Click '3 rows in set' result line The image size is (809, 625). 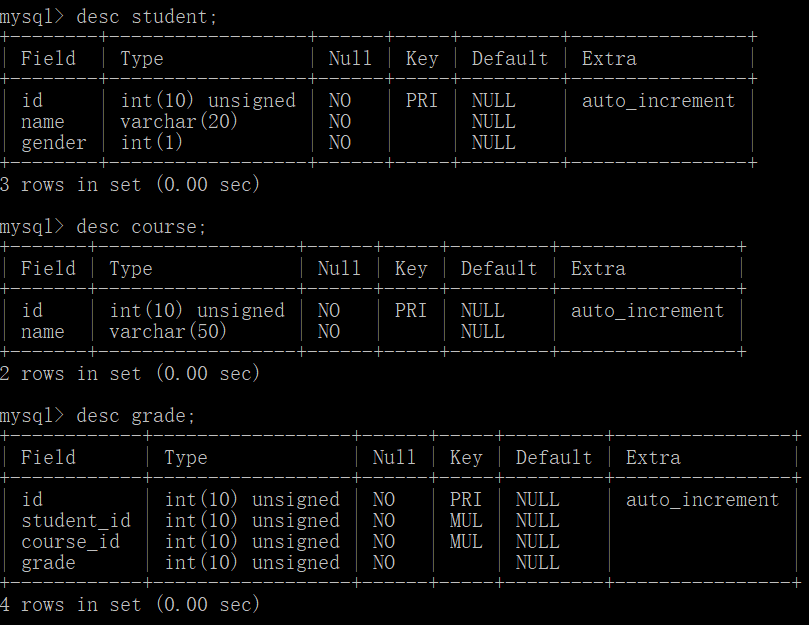(x=130, y=185)
